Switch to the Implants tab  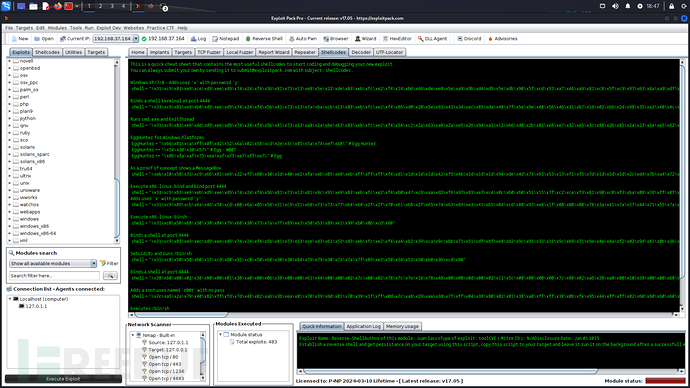click(x=159, y=52)
